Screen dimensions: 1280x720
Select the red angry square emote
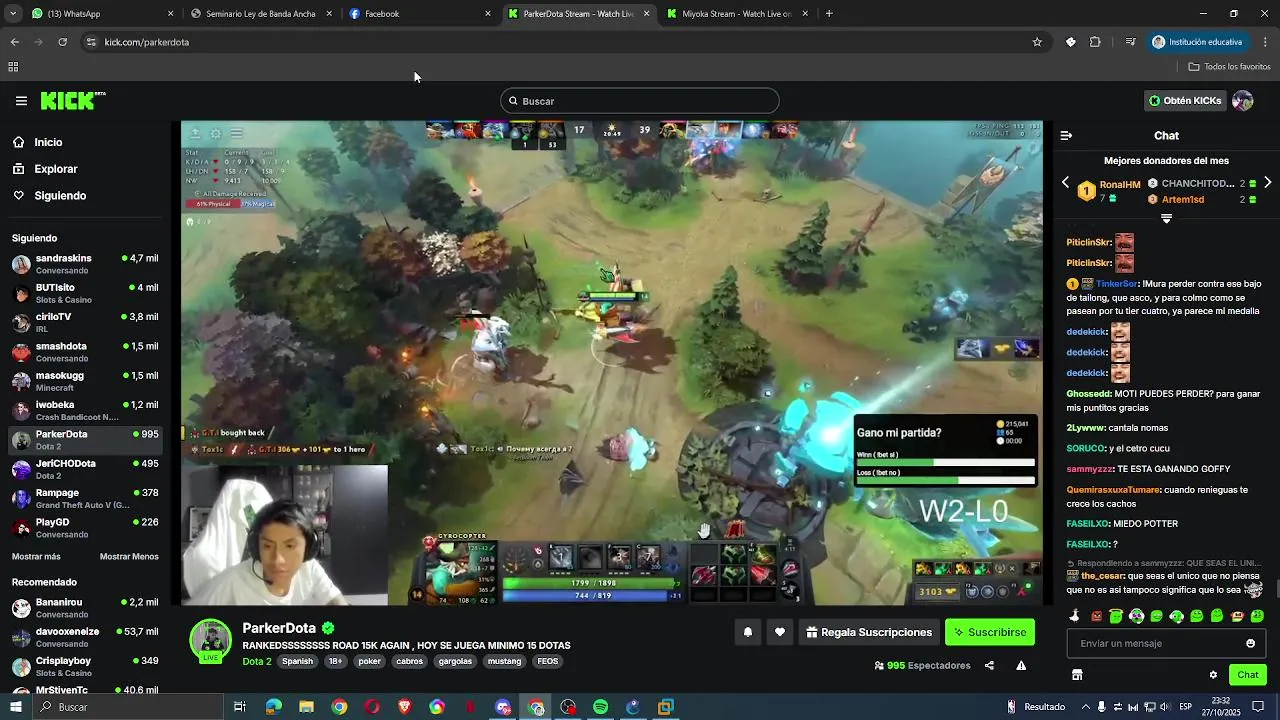coord(1096,616)
